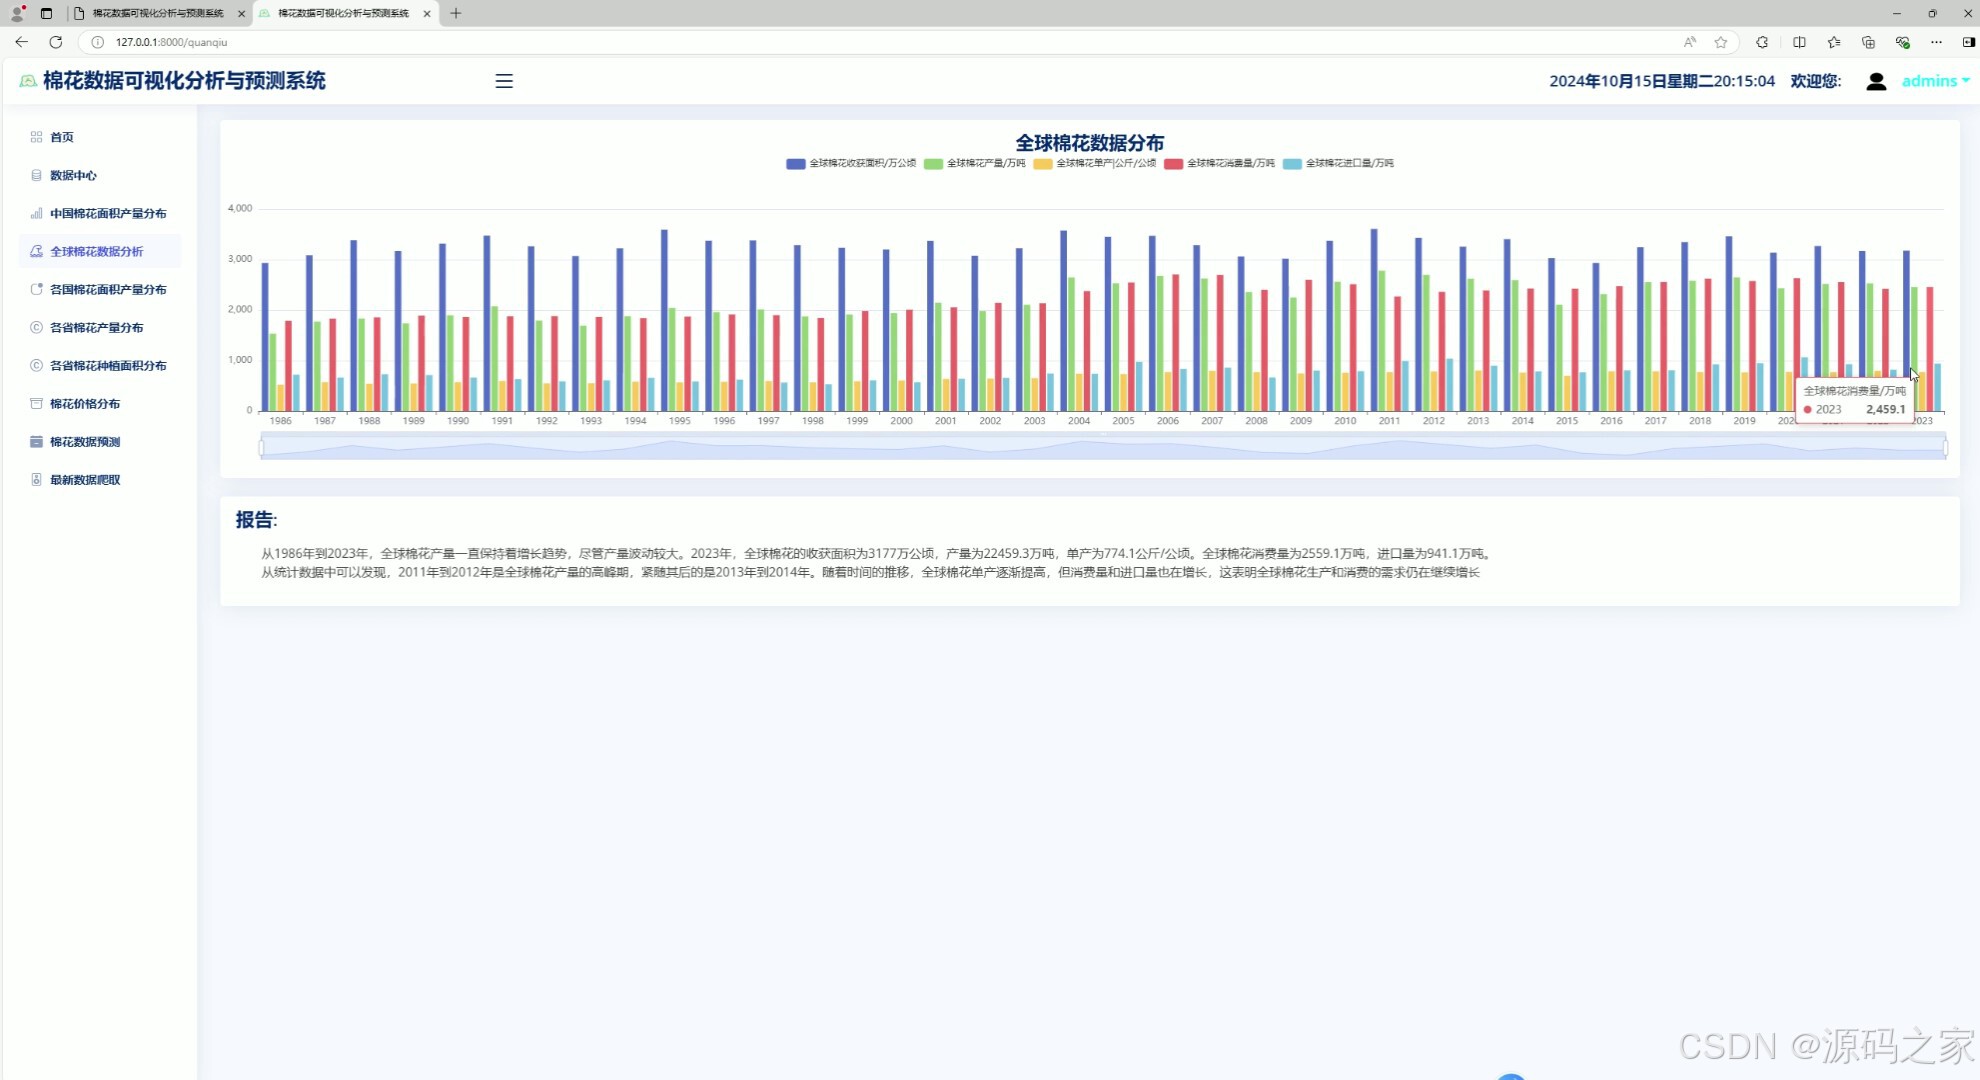Click the bar chart icon for 中国棉花面积产量分布
Image resolution: width=1980 pixels, height=1080 pixels.
coord(36,213)
